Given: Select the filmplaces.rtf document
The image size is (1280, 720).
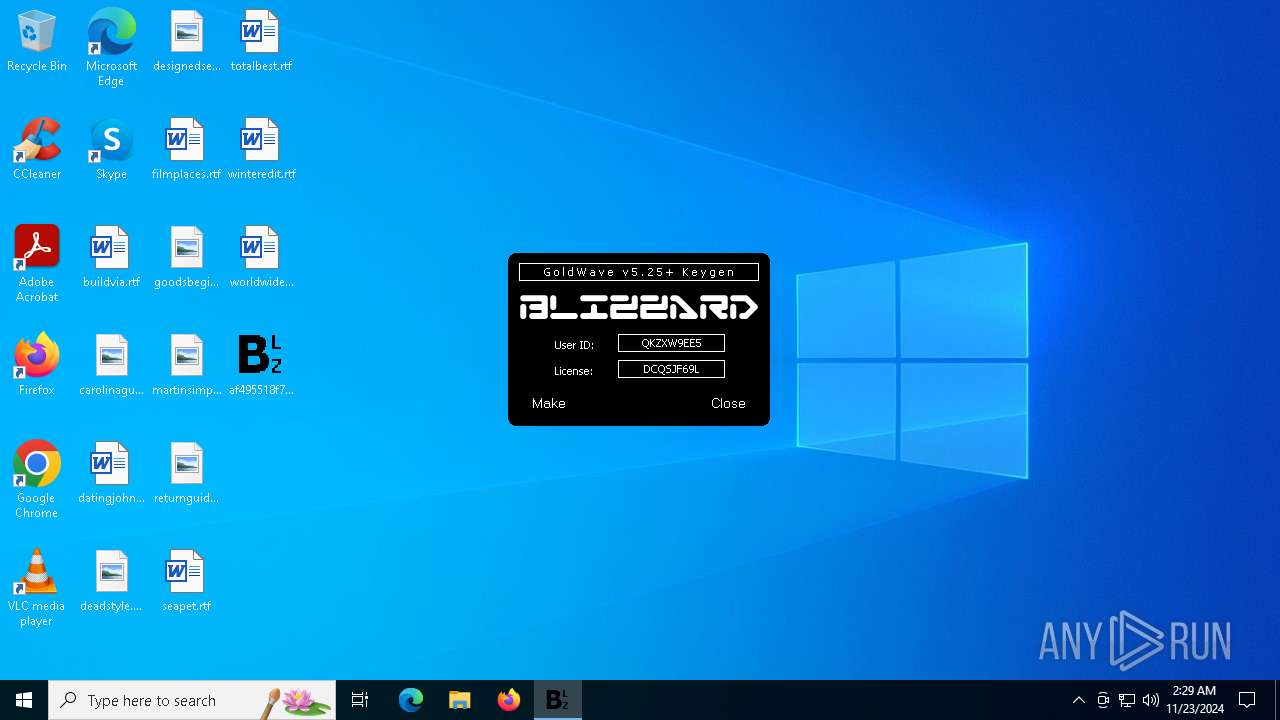Looking at the screenshot, I should 187,150.
